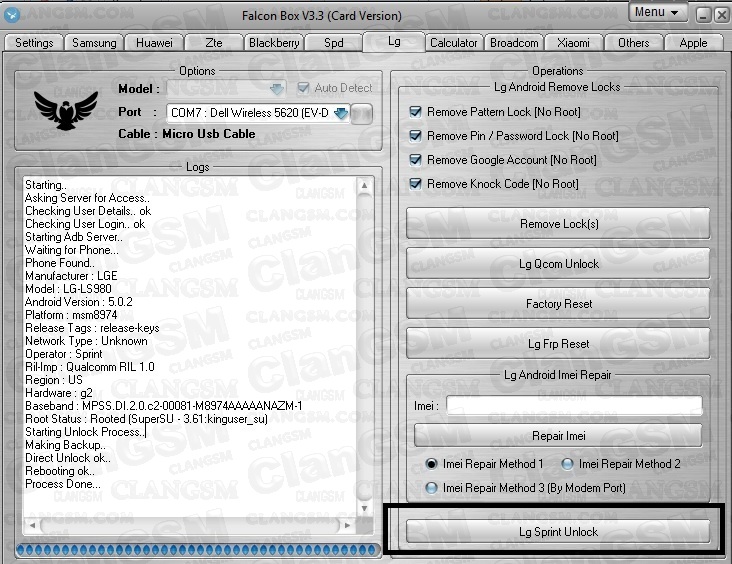Uncheck Remove Pattern Lock [No Root]
The width and height of the screenshot is (732, 564).
pyautogui.click(x=415, y=112)
